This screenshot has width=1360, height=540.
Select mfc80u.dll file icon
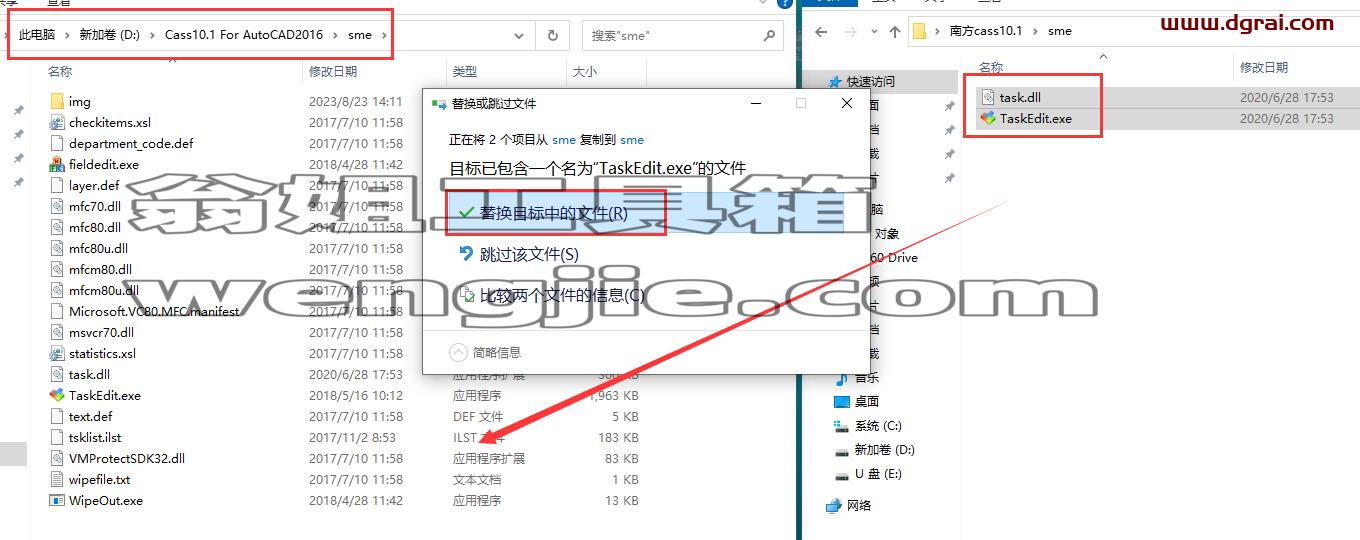click(x=57, y=248)
